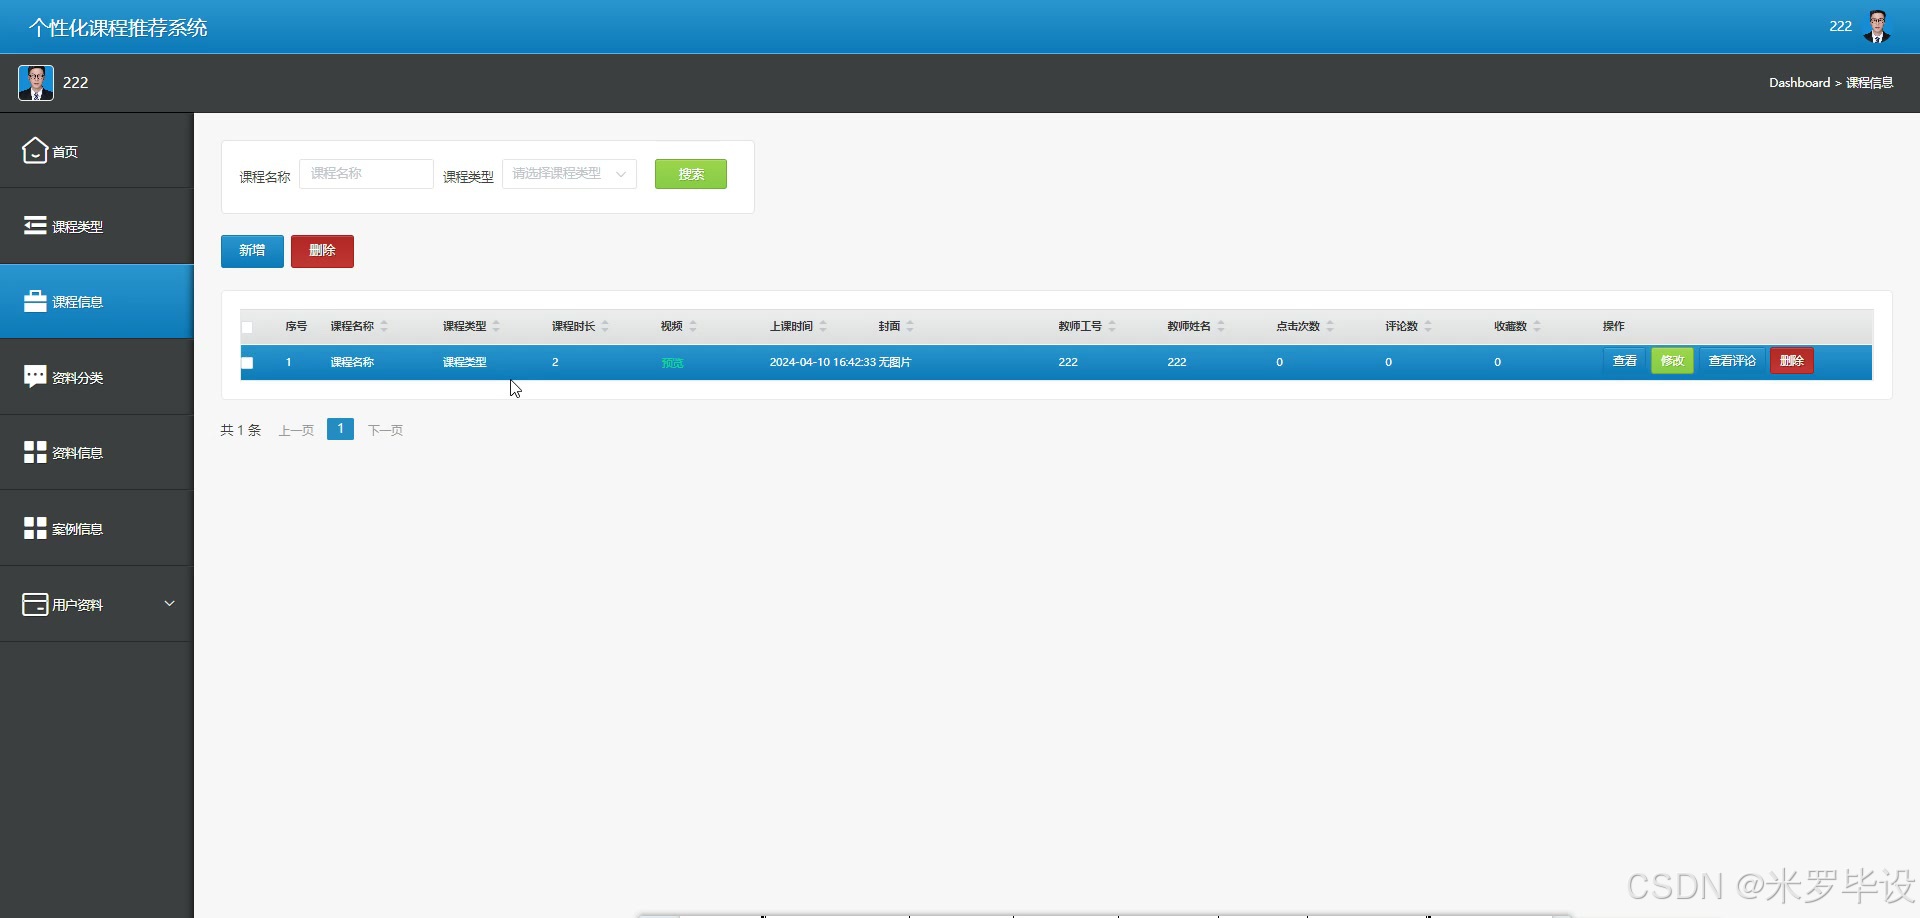Click the red 删除 button above table

coord(322,251)
